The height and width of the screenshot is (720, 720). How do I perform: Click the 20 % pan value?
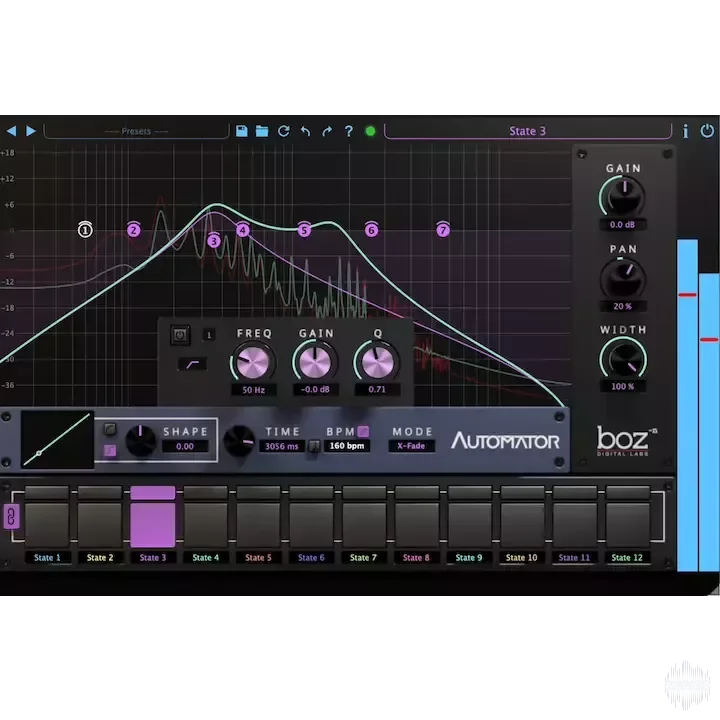tap(623, 306)
